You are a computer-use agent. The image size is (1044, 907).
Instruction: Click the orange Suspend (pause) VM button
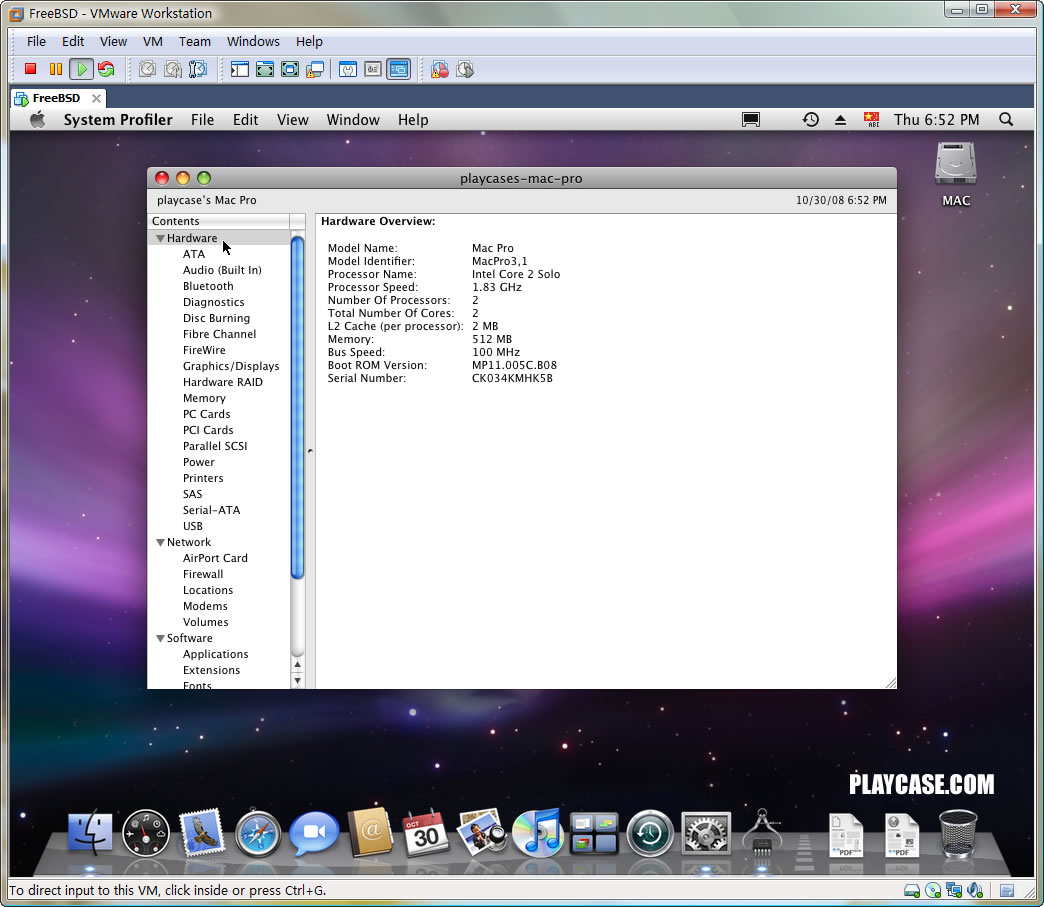tap(56, 69)
